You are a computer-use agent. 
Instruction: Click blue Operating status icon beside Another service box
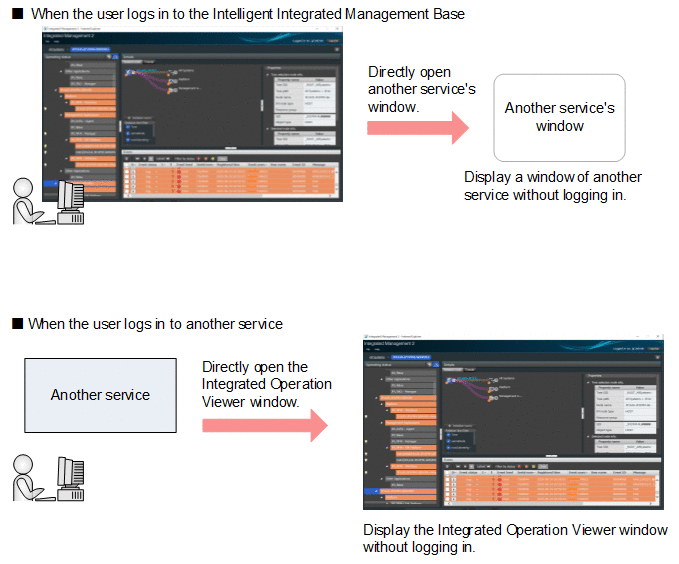[436, 365]
